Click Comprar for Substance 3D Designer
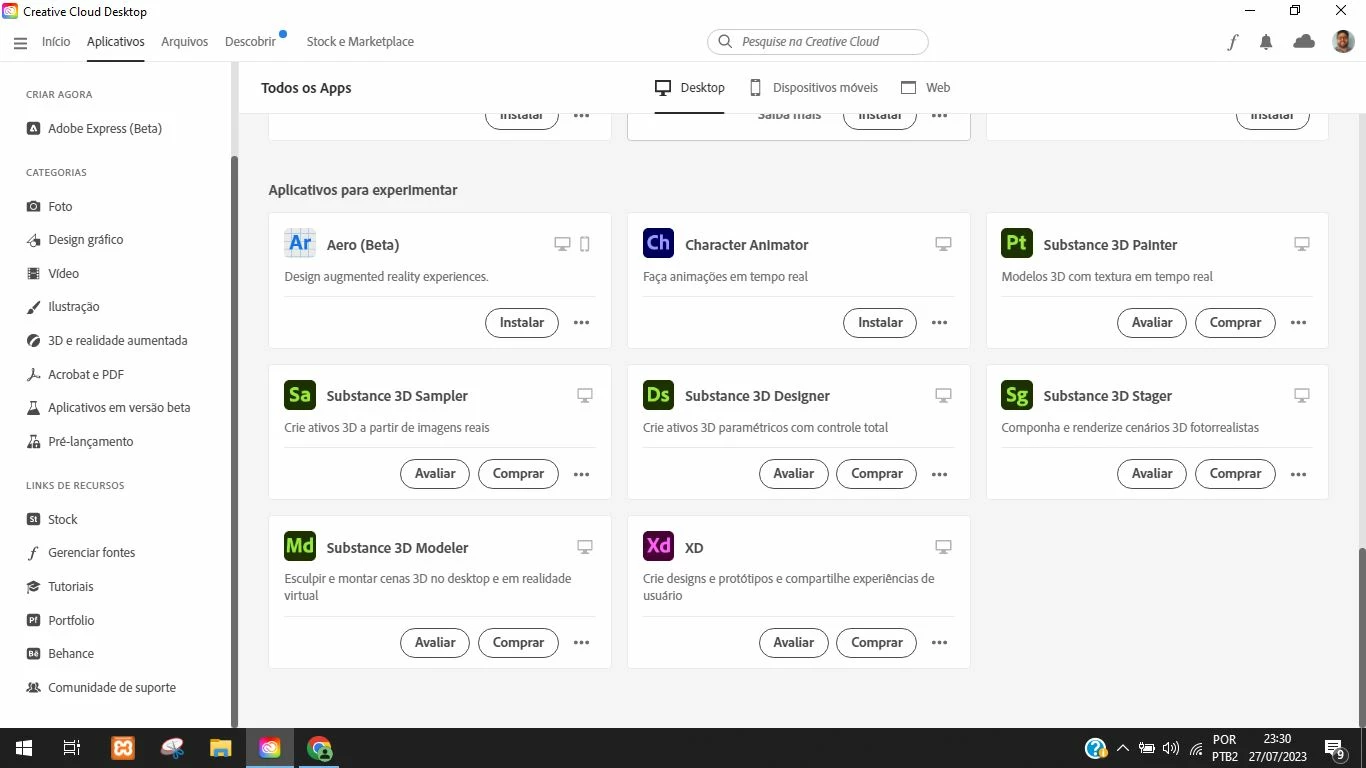This screenshot has width=1366, height=768. tap(877, 474)
